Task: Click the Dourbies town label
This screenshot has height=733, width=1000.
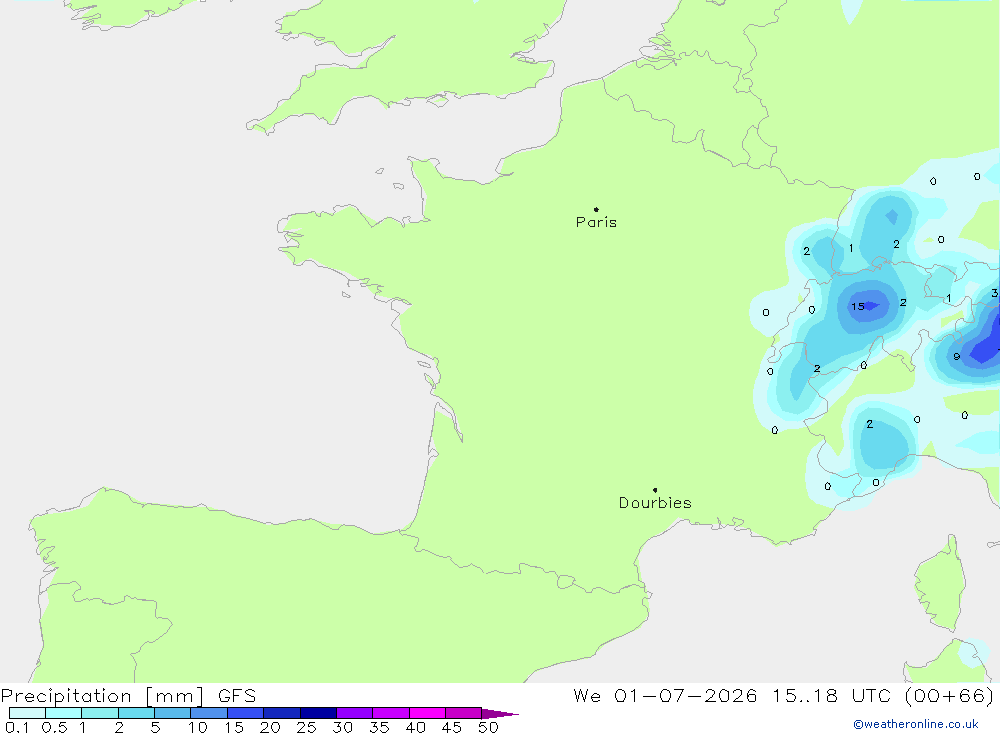Action: click(x=655, y=503)
